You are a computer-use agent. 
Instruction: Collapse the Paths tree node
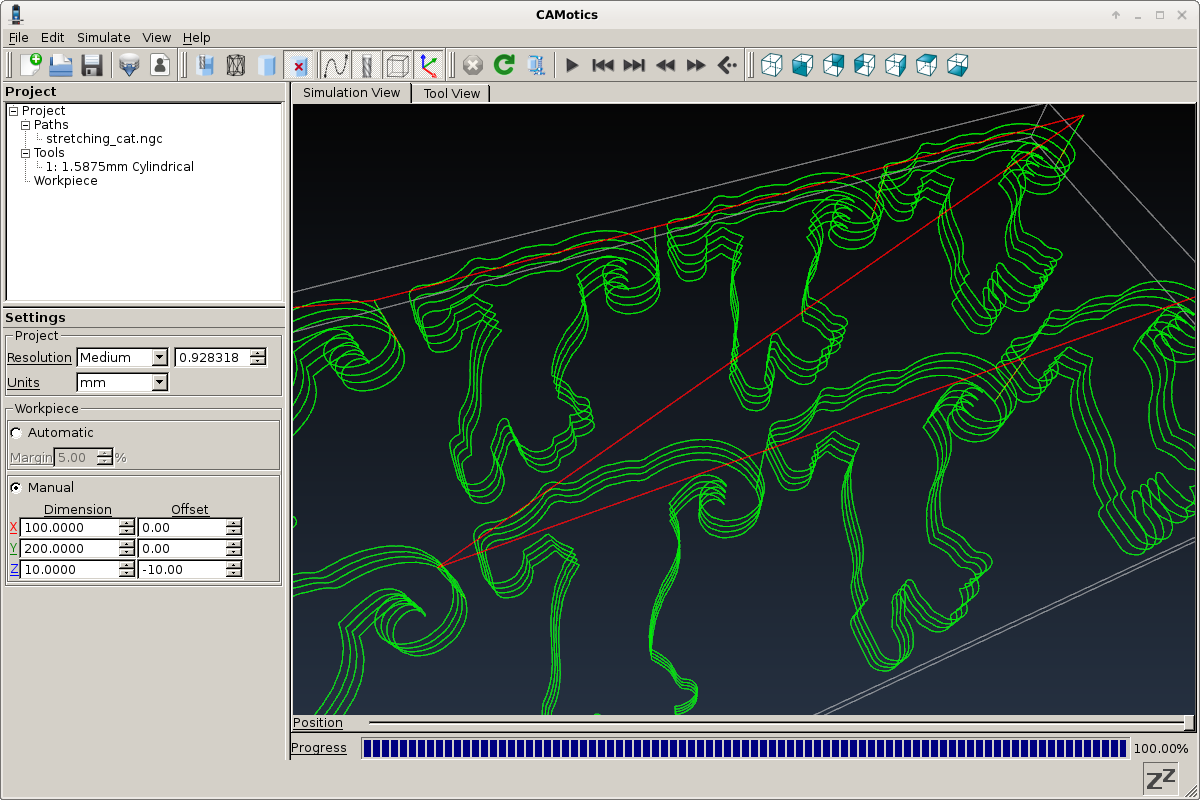pos(25,124)
